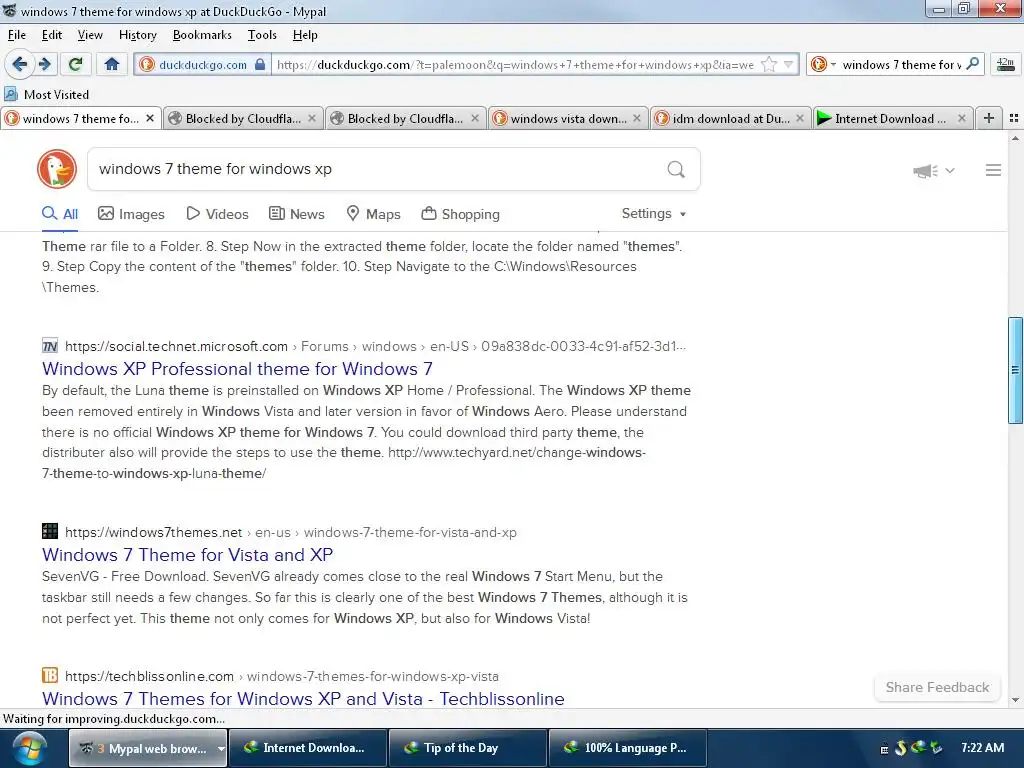This screenshot has height=768, width=1024.
Task: Open the Windows Start orb
Action: (30, 748)
